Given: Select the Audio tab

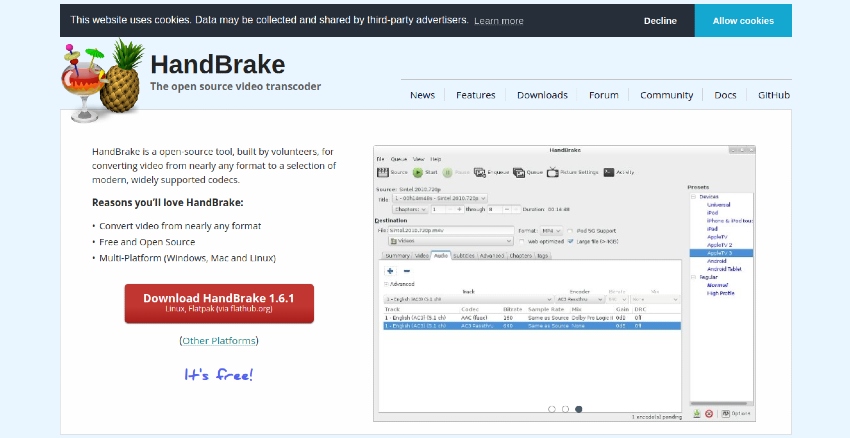Looking at the screenshot, I should pyautogui.click(x=441, y=255).
